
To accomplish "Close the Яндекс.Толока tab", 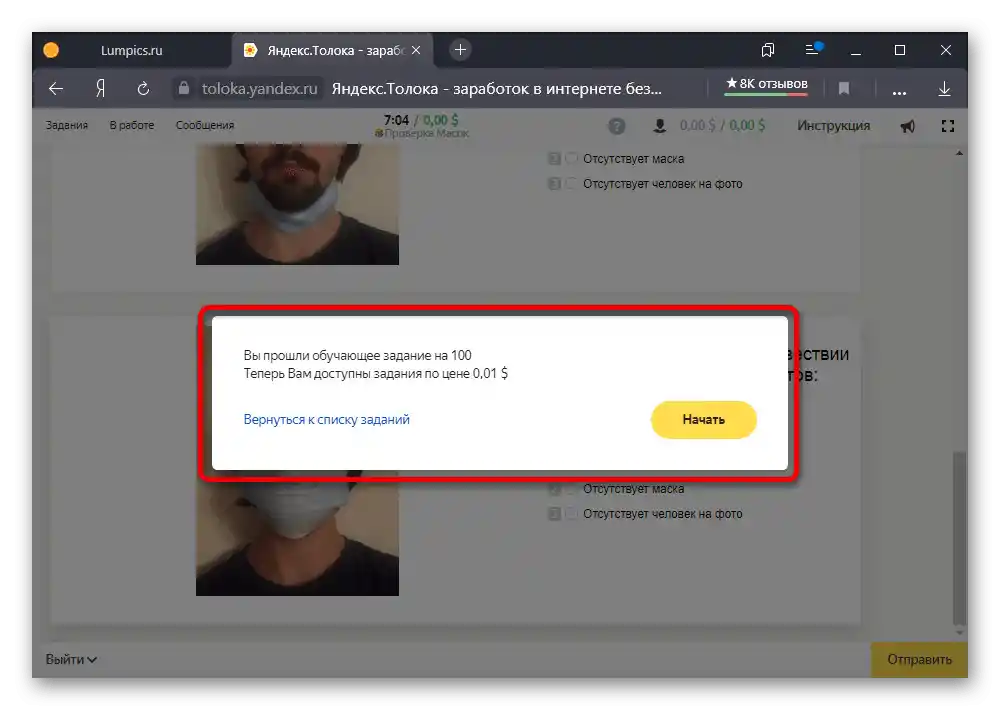I will point(416,50).
